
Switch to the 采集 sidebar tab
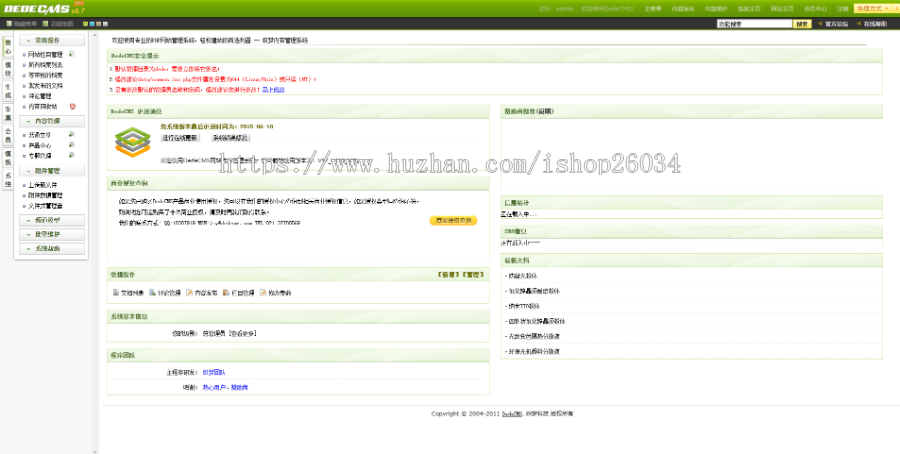[x=7, y=113]
